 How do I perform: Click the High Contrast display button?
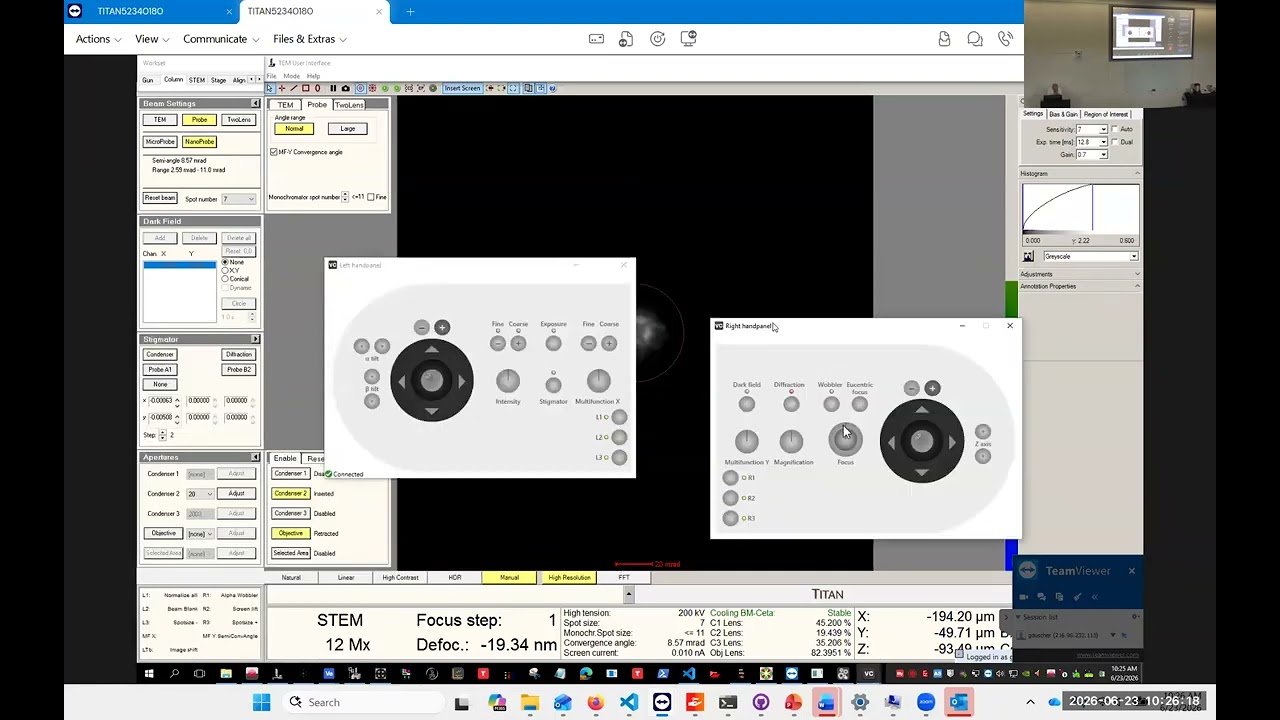point(400,578)
